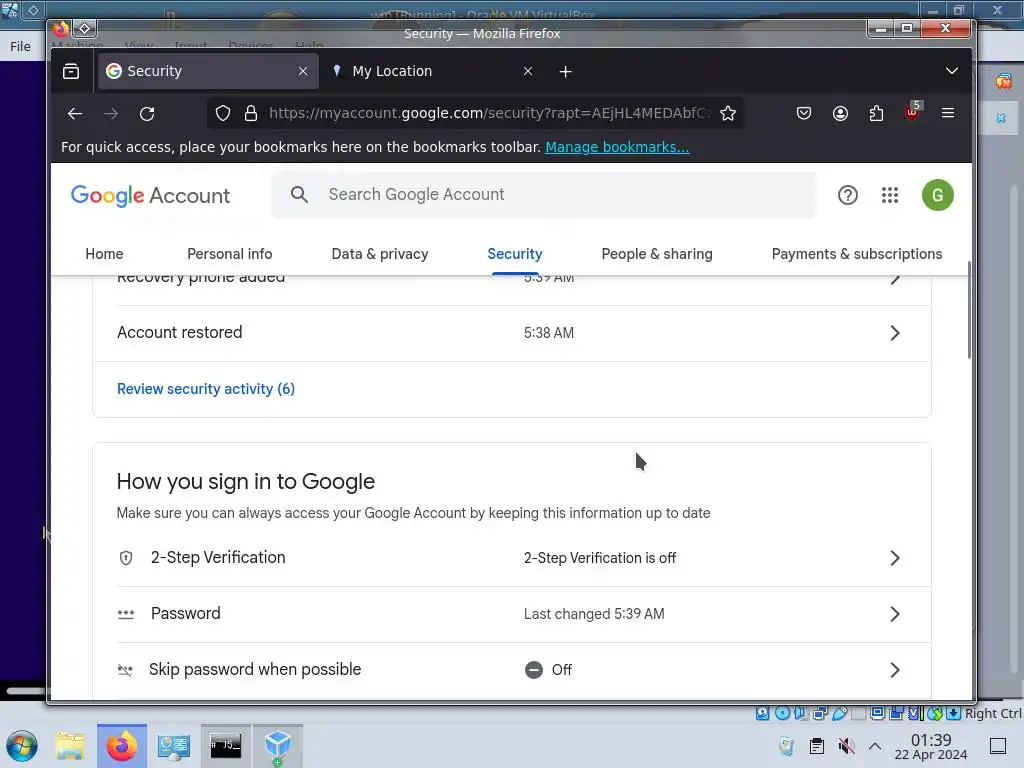Click the tracking protection shield icon
Viewport: 1024px width, 768px height.
223,114
